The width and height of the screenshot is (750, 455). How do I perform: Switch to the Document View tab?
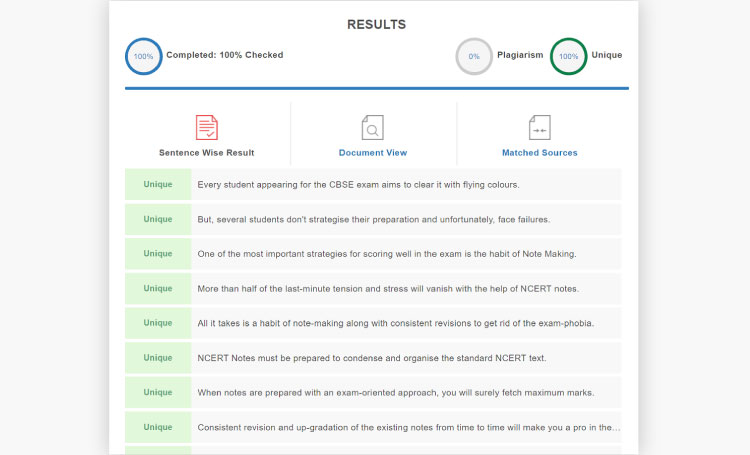click(373, 153)
